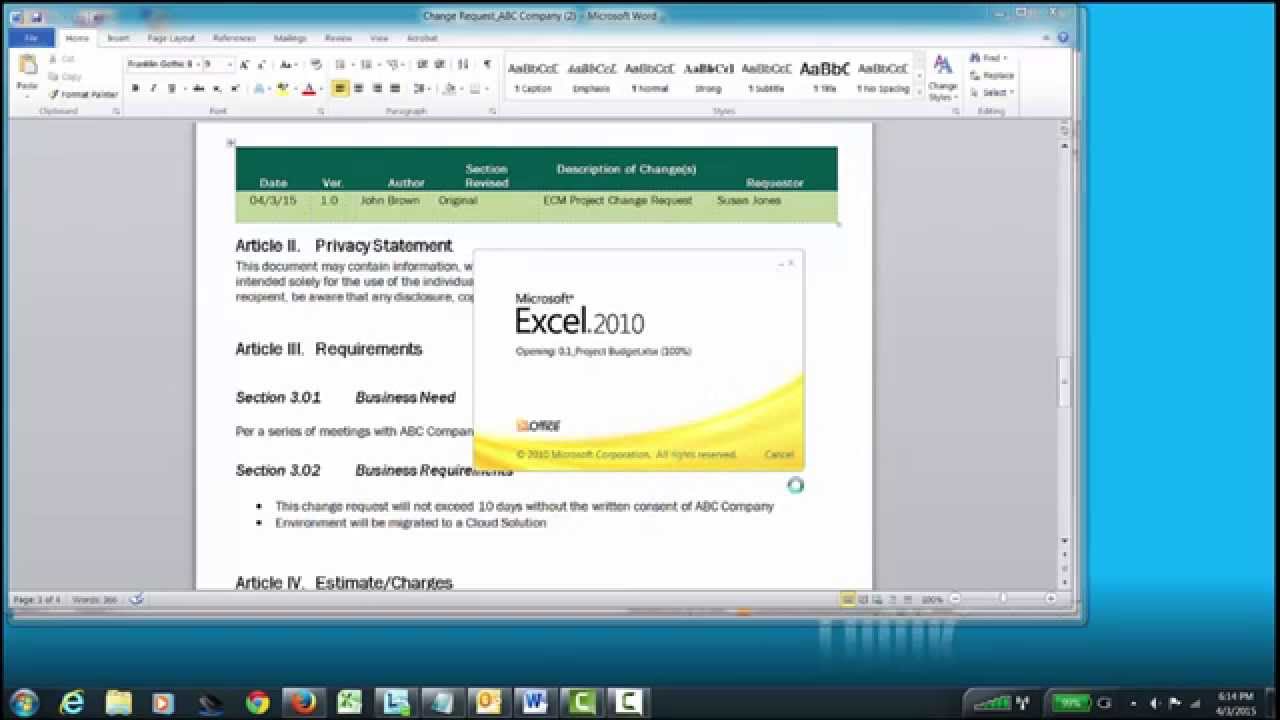Apply the Caption style
1280x720 pixels.
click(533, 77)
